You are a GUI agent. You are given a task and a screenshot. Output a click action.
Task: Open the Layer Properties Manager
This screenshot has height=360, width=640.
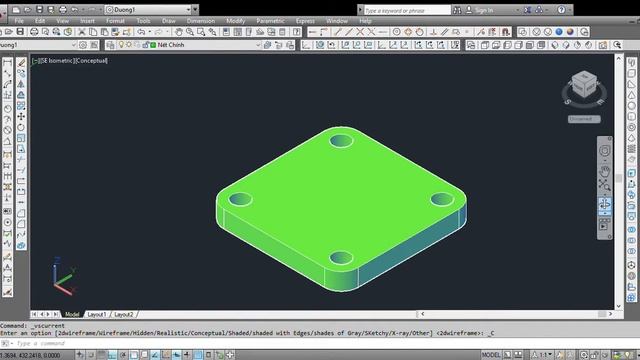pyautogui.click(x=110, y=45)
